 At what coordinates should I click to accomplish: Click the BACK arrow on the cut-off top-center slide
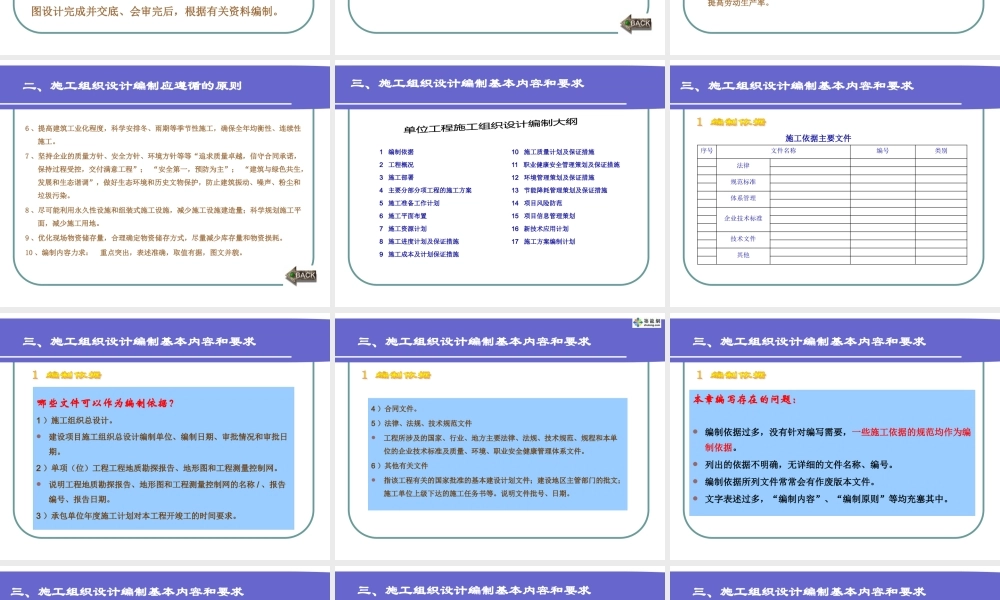[636, 24]
